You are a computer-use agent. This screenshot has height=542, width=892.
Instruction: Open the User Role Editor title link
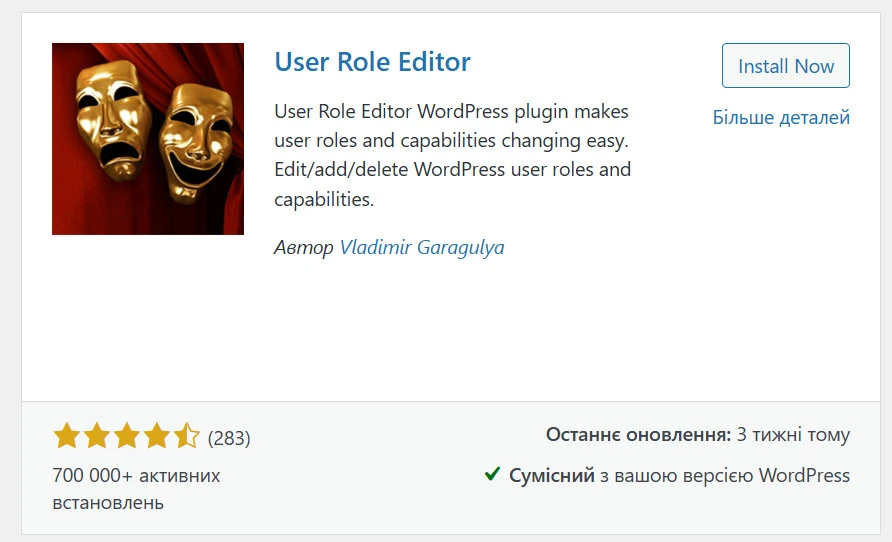tap(373, 61)
